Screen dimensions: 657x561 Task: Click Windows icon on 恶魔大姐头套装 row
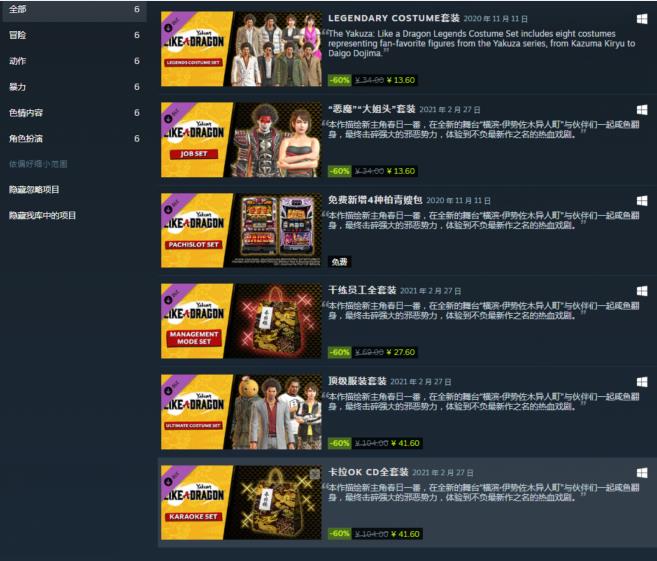coord(642,110)
